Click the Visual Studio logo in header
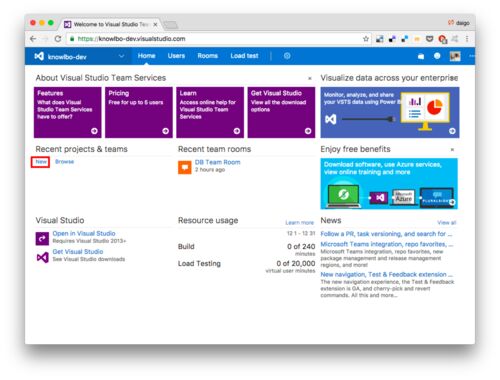This screenshot has width=500, height=380. 39,56
